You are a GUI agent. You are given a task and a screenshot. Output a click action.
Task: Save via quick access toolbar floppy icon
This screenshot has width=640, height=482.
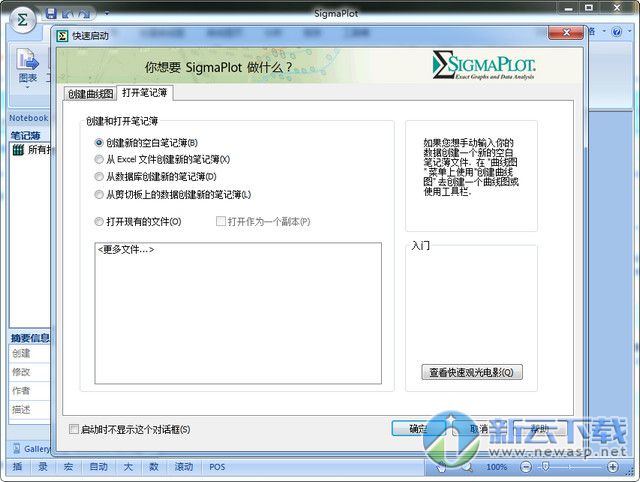(x=51, y=14)
